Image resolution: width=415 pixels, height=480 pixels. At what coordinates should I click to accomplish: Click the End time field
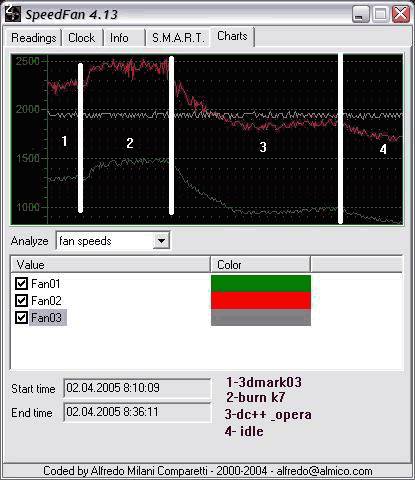point(137,412)
